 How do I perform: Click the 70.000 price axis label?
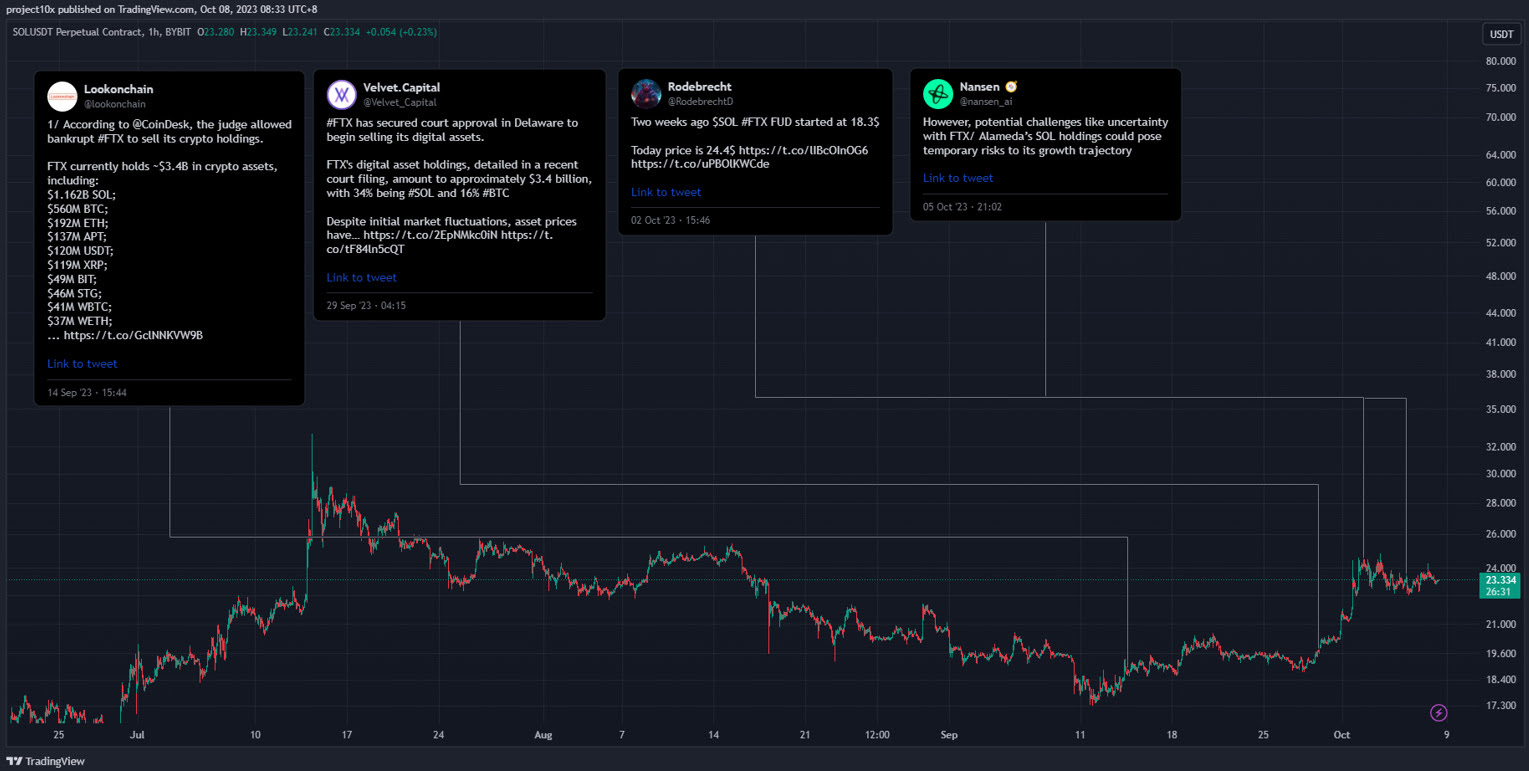click(1502, 117)
